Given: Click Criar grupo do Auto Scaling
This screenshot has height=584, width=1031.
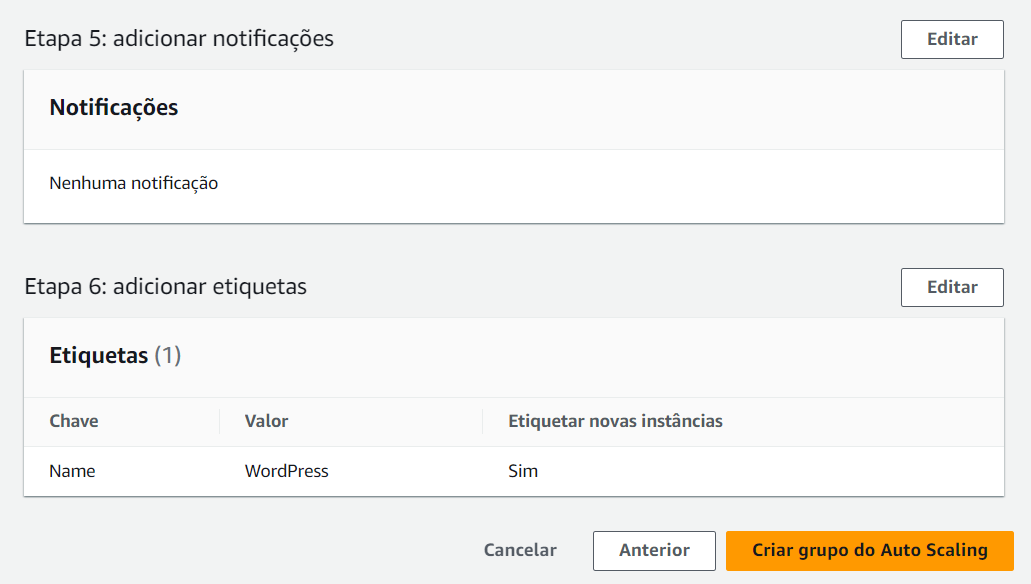Looking at the screenshot, I should [x=868, y=550].
